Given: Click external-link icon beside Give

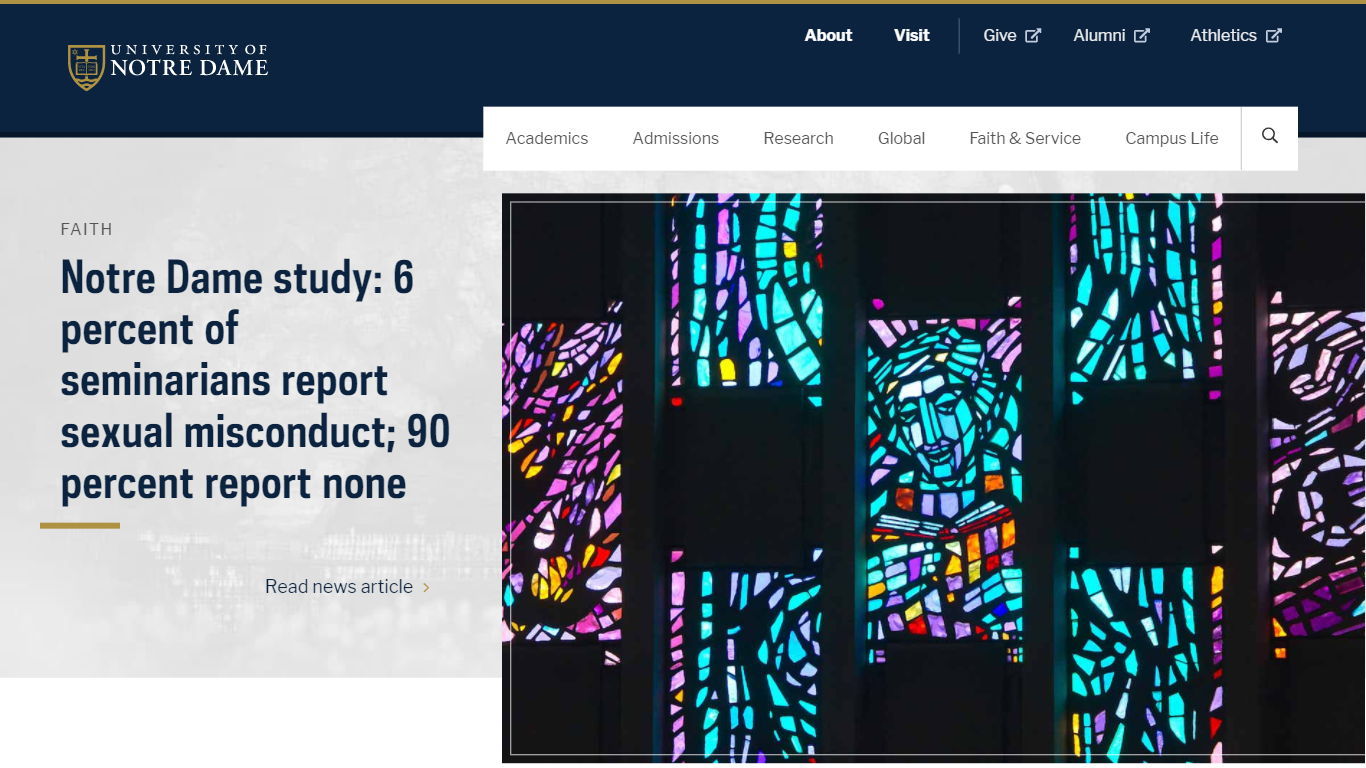Looking at the screenshot, I should point(1033,36).
